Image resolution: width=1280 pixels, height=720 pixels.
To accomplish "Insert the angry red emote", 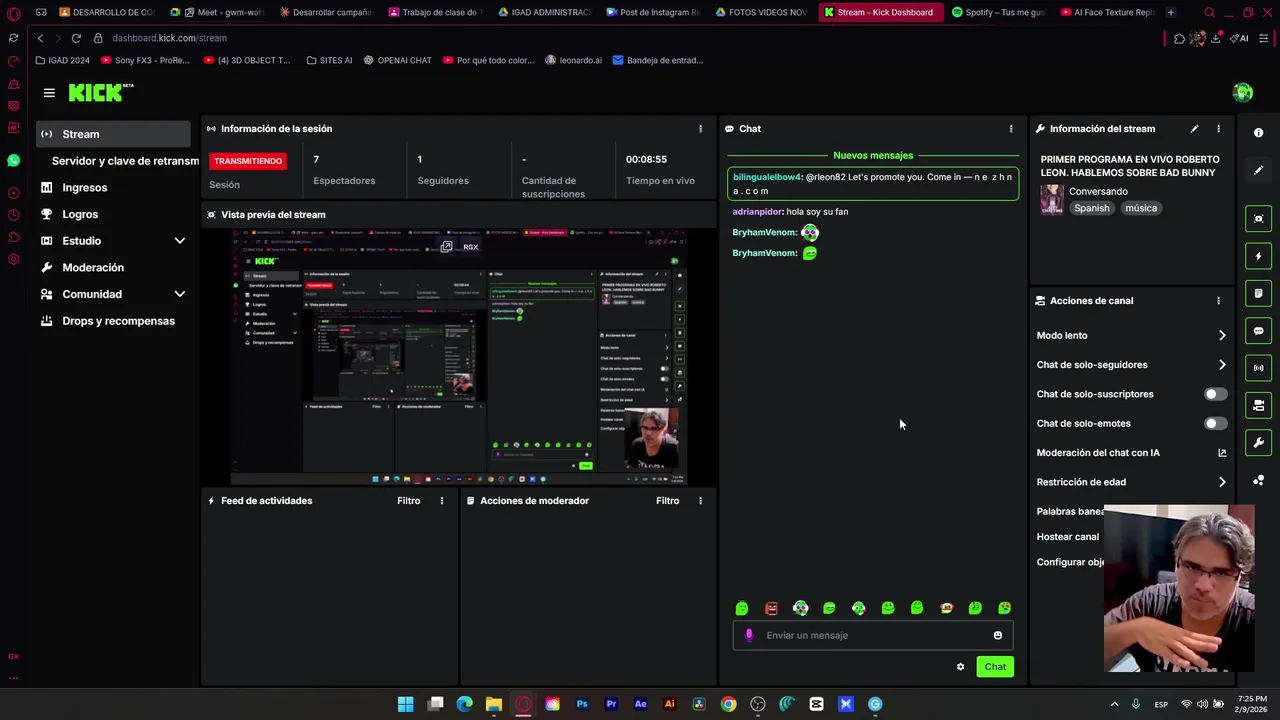I will pyautogui.click(x=771, y=608).
